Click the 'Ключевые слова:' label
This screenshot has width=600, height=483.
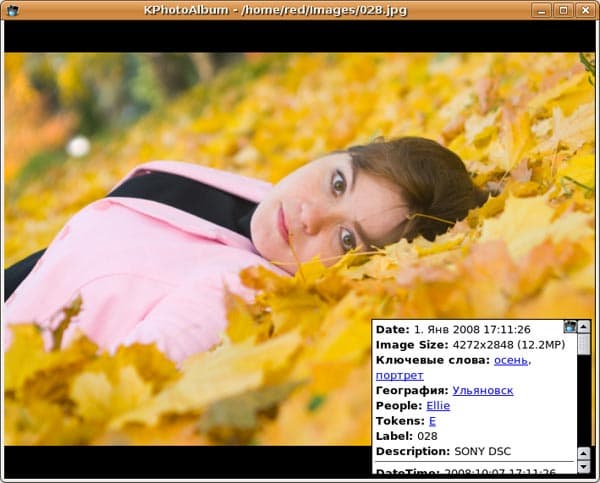coord(433,360)
